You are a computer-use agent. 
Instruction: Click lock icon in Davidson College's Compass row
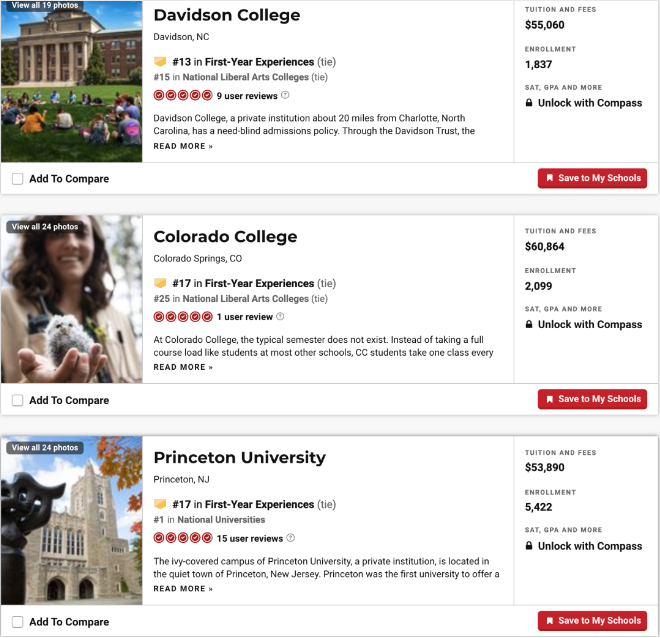pyautogui.click(x=529, y=103)
